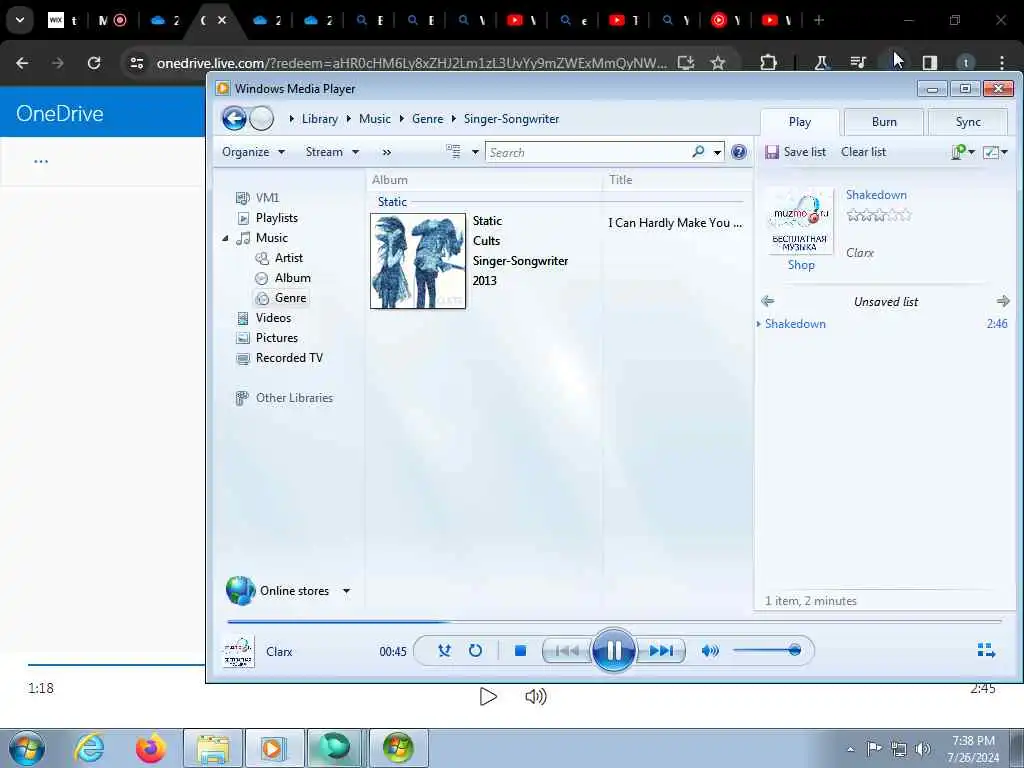Screen dimensions: 1024x768
Task: Click OneDrive page volume icon
Action: tap(536, 697)
